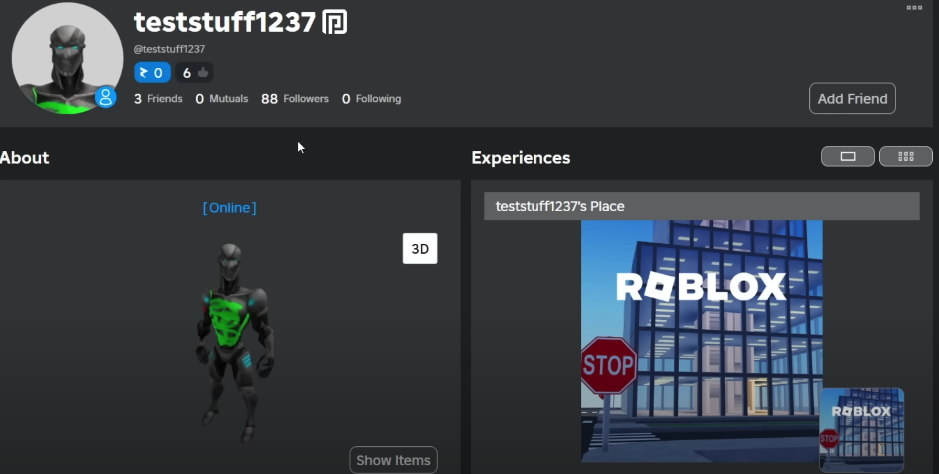Image resolution: width=939 pixels, height=474 pixels.
Task: Click the full-body avatar render
Action: click(235, 343)
